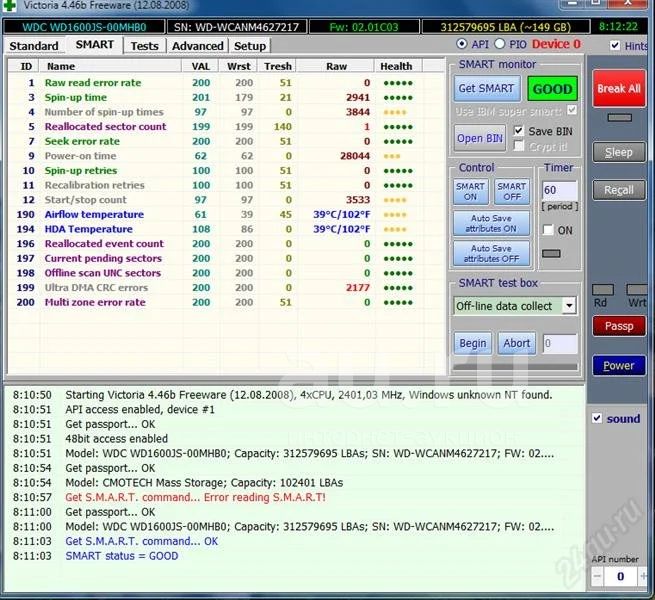Screen dimensions: 655x600
Task: Turn SMART OFF in Control box
Action: pos(512,191)
